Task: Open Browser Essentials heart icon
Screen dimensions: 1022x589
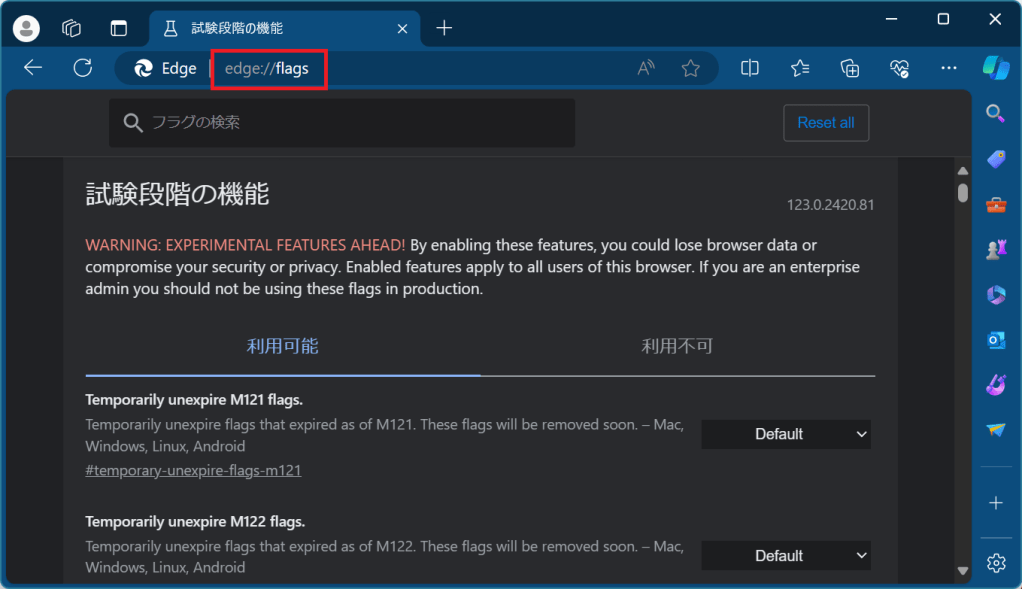Action: coord(899,68)
